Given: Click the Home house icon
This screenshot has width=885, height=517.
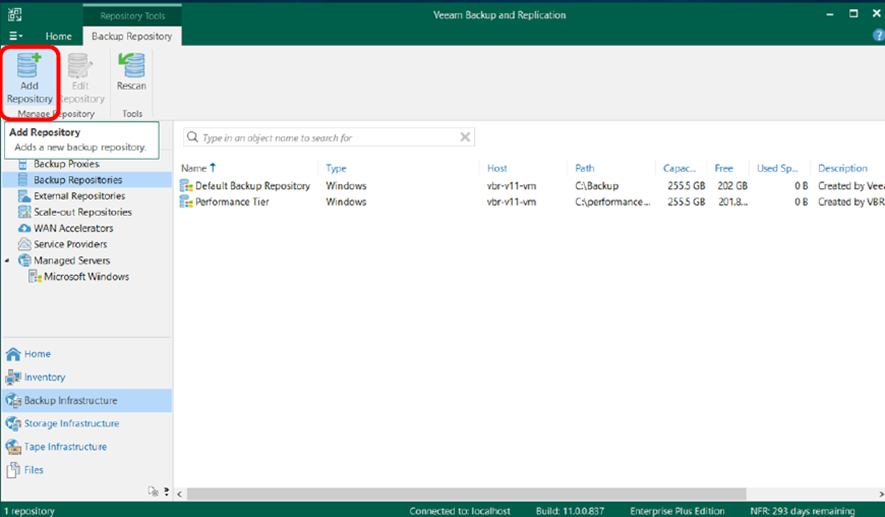Looking at the screenshot, I should point(13,354).
